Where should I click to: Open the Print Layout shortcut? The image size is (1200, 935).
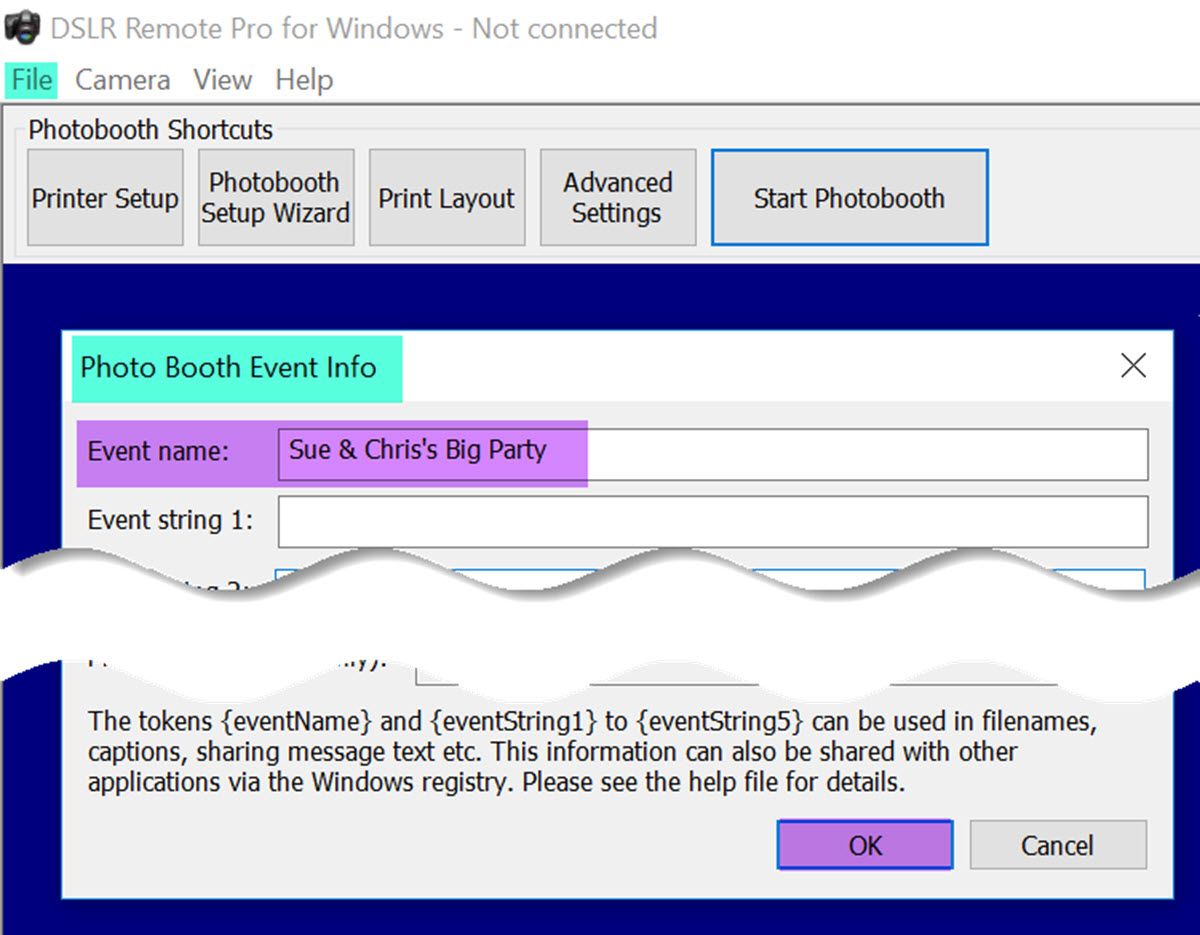pos(447,198)
